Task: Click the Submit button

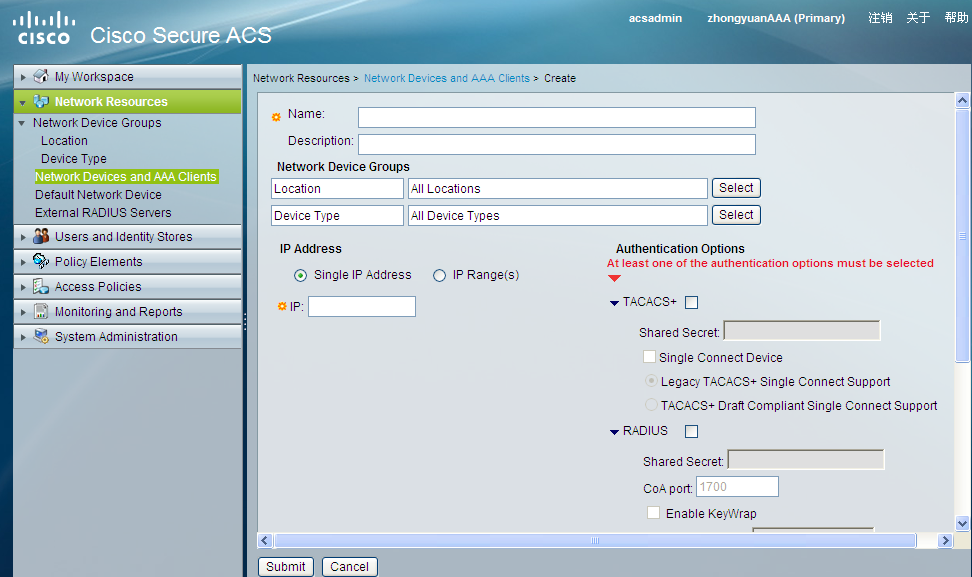Action: pyautogui.click(x=286, y=566)
